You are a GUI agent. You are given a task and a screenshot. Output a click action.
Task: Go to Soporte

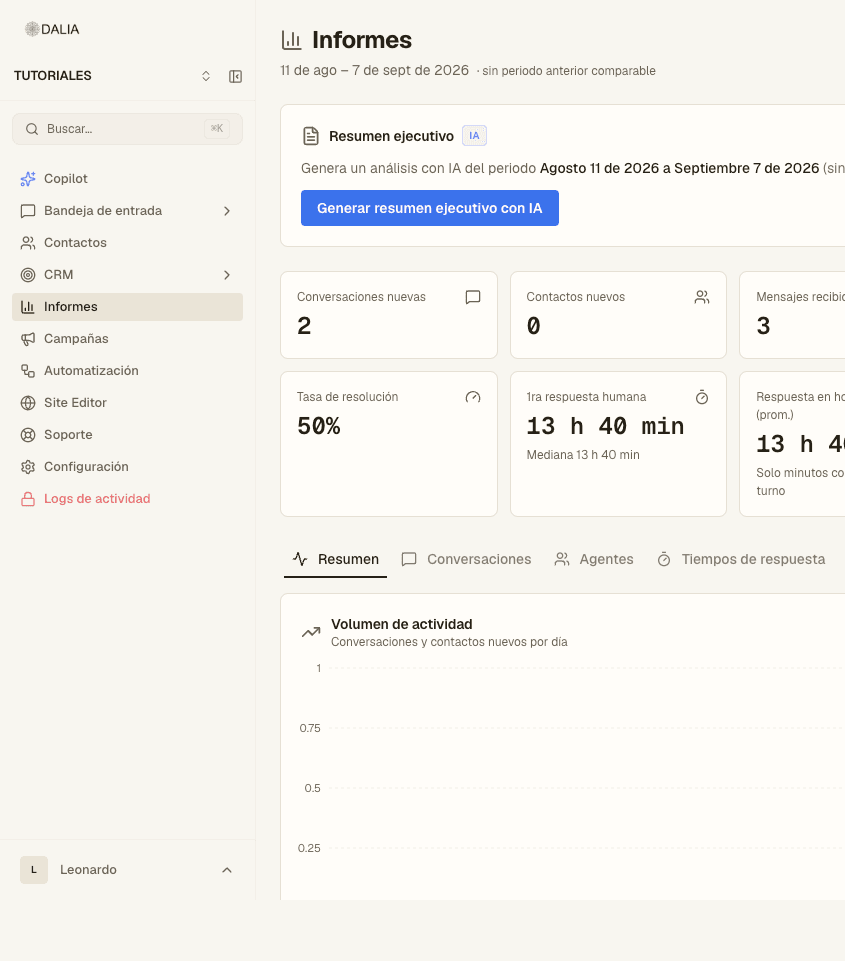pos(127,435)
